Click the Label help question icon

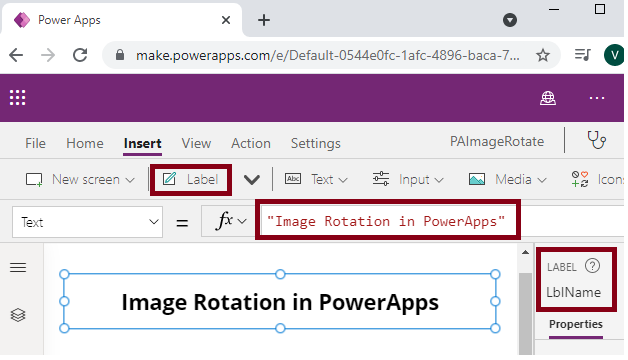point(592,265)
